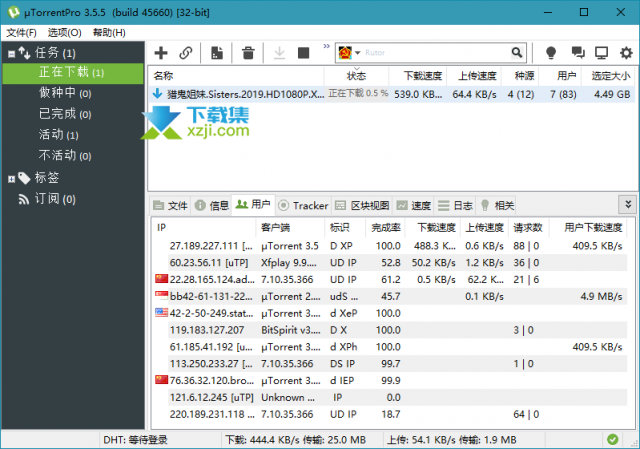The image size is (640, 449).
Task: Click US flag of peer 42-2-50-249
Action: [162, 313]
